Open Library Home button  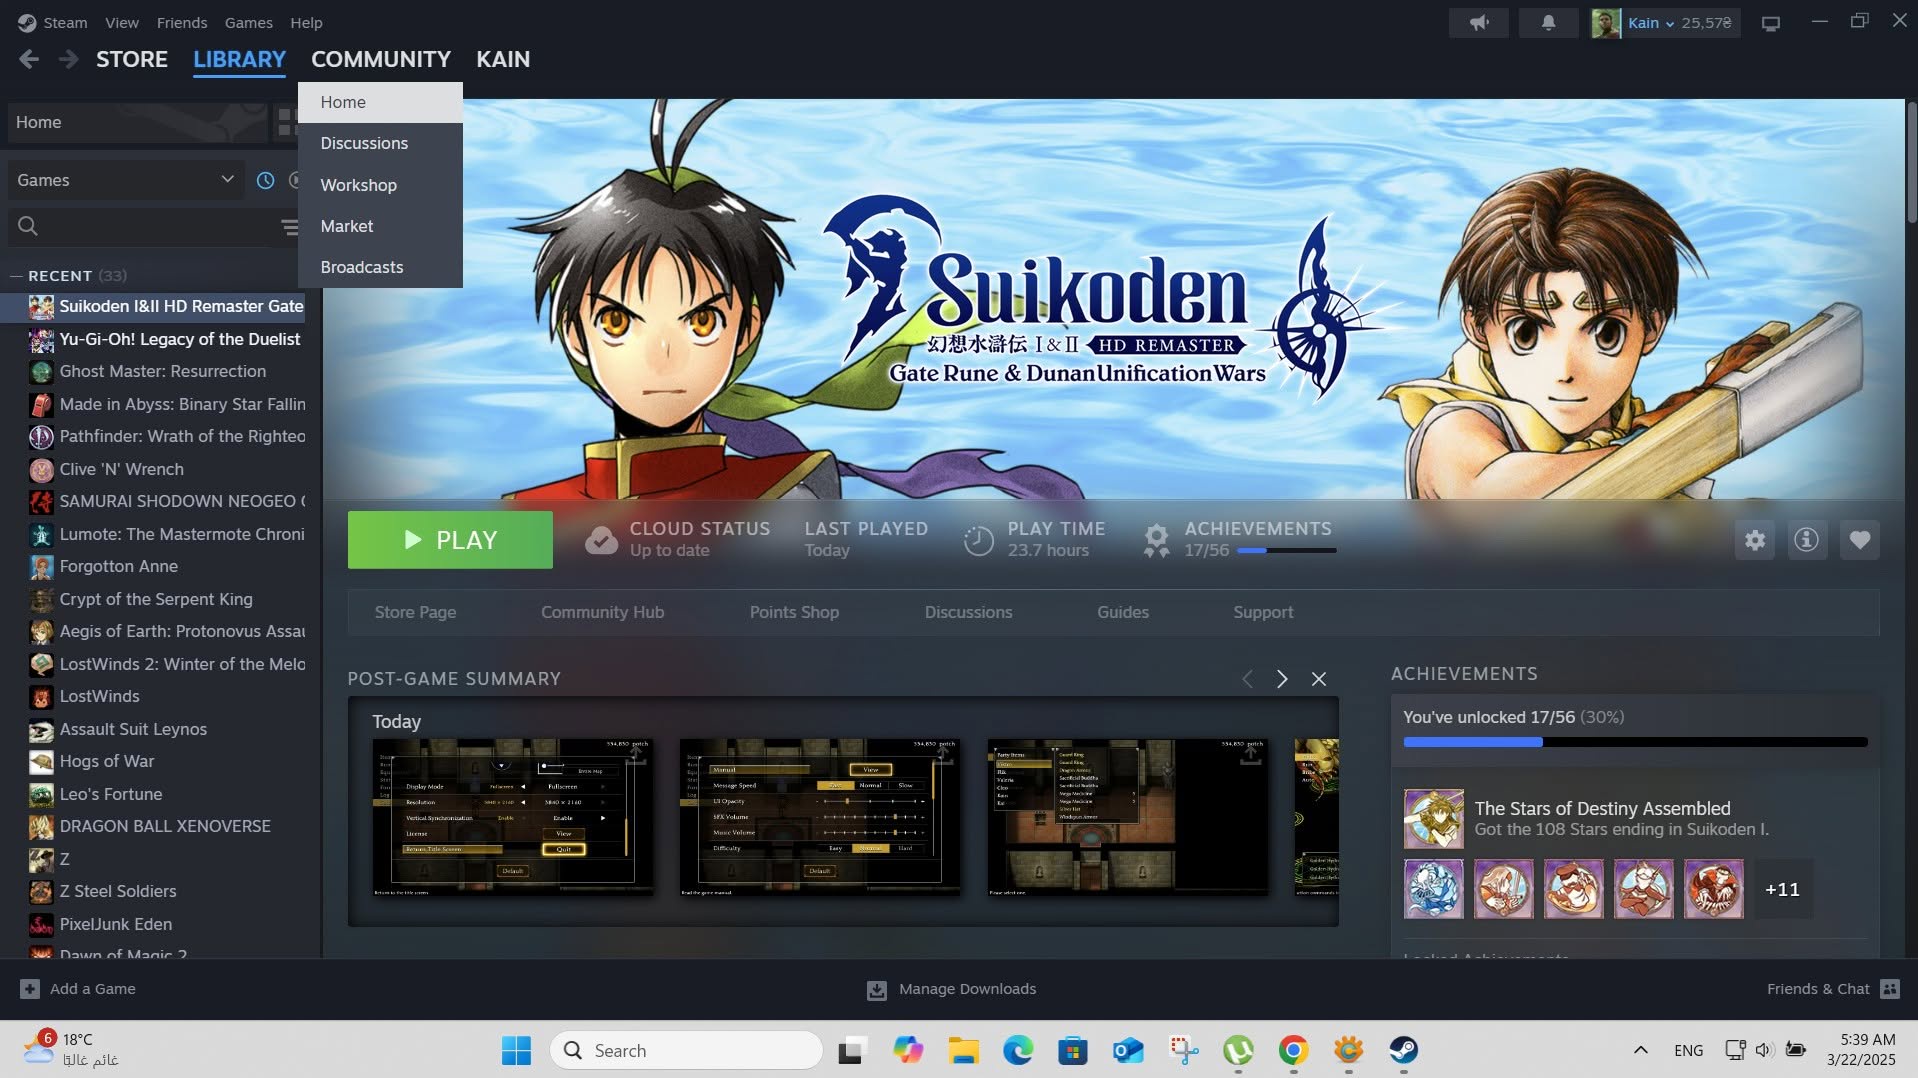(138, 122)
